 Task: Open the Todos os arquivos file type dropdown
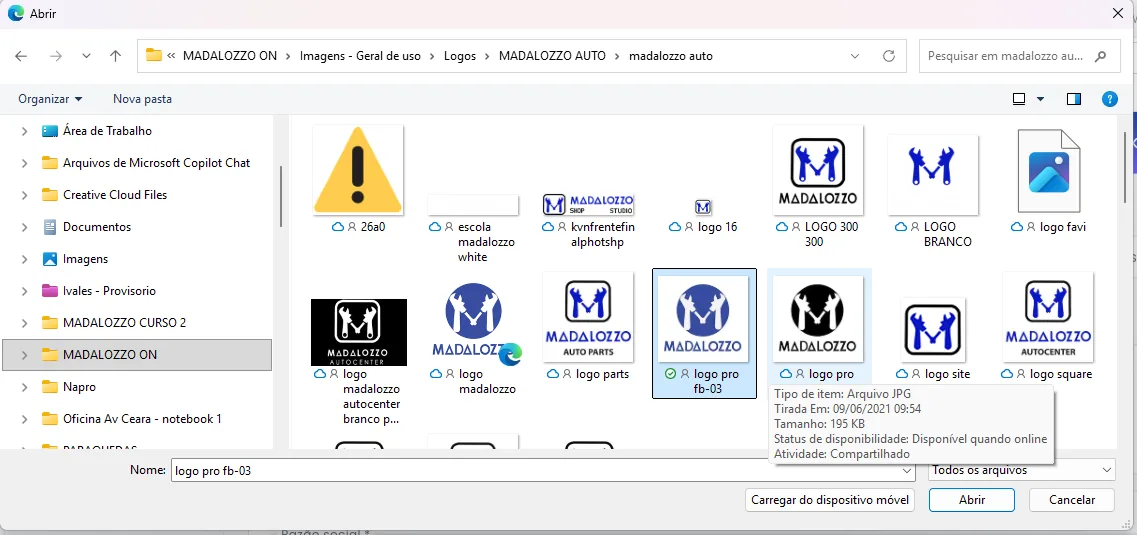coord(1021,470)
